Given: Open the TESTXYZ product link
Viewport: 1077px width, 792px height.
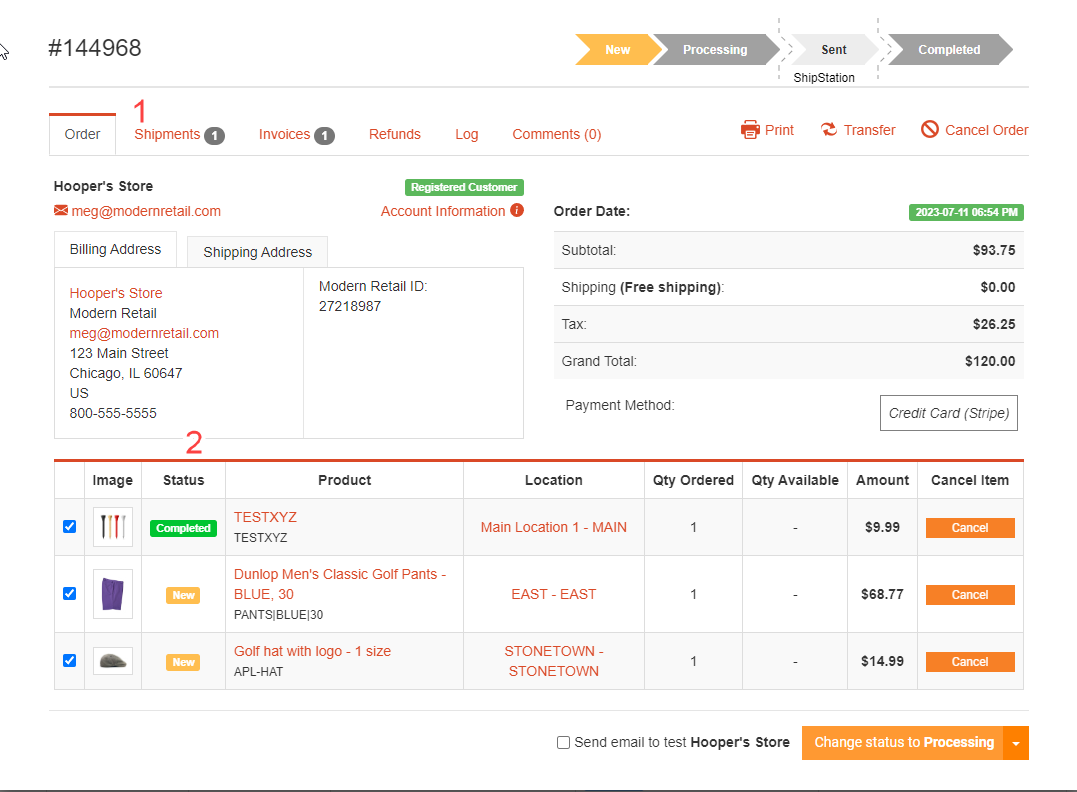Looking at the screenshot, I should [265, 517].
